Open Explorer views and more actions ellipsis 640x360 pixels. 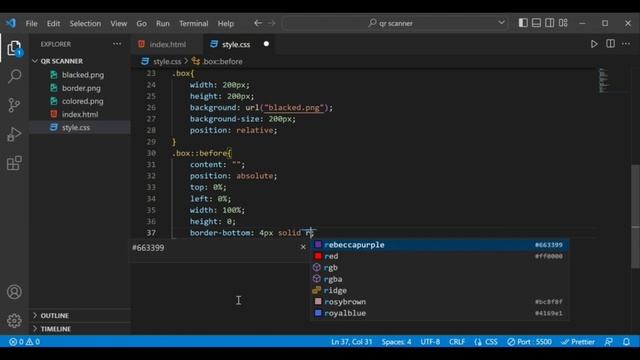117,44
